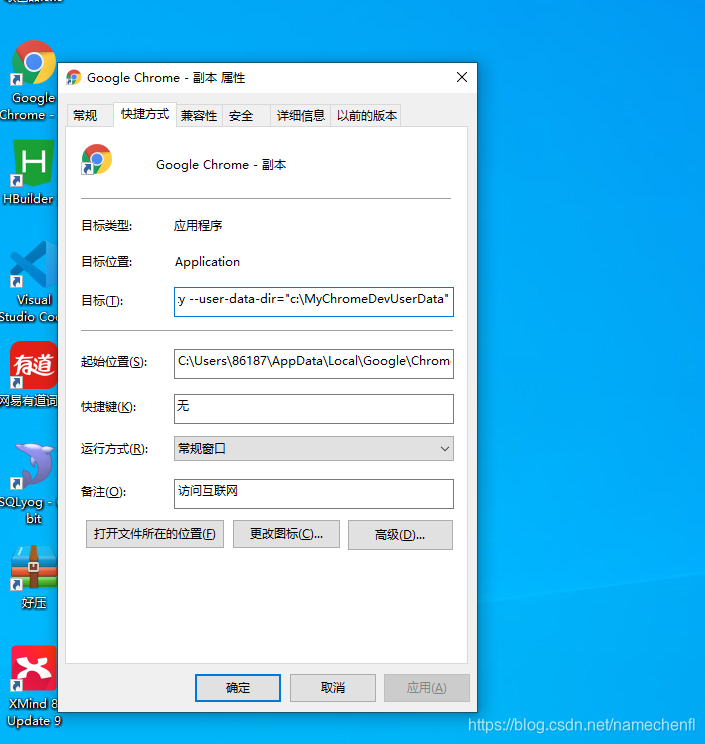The width and height of the screenshot is (705, 744).
Task: Select the 网易有道词典 desktop icon
Action: [33, 364]
